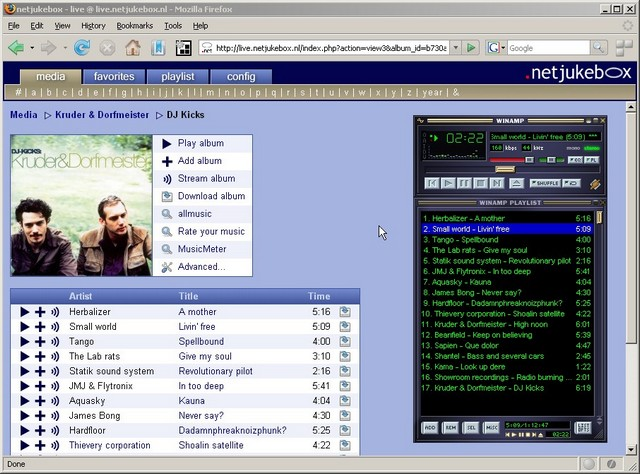Download the James Bong track
This screenshot has width=640, height=474.
coord(345,416)
